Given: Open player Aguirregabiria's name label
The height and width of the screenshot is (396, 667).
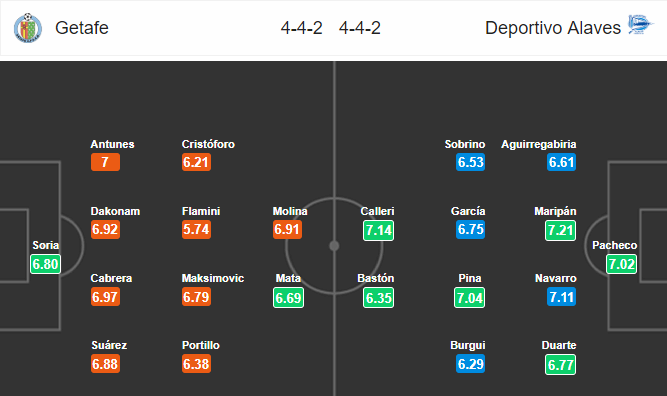Looking at the screenshot, I should [539, 144].
